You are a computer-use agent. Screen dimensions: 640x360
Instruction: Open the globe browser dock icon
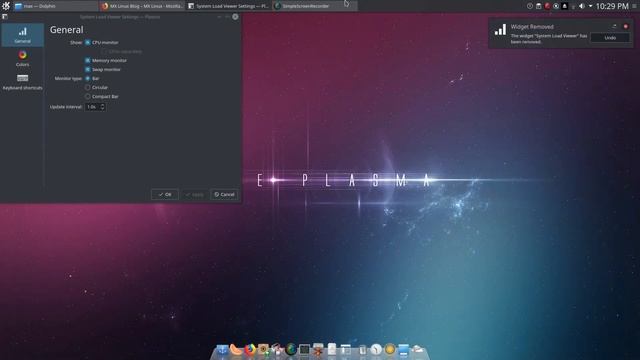pos(291,349)
